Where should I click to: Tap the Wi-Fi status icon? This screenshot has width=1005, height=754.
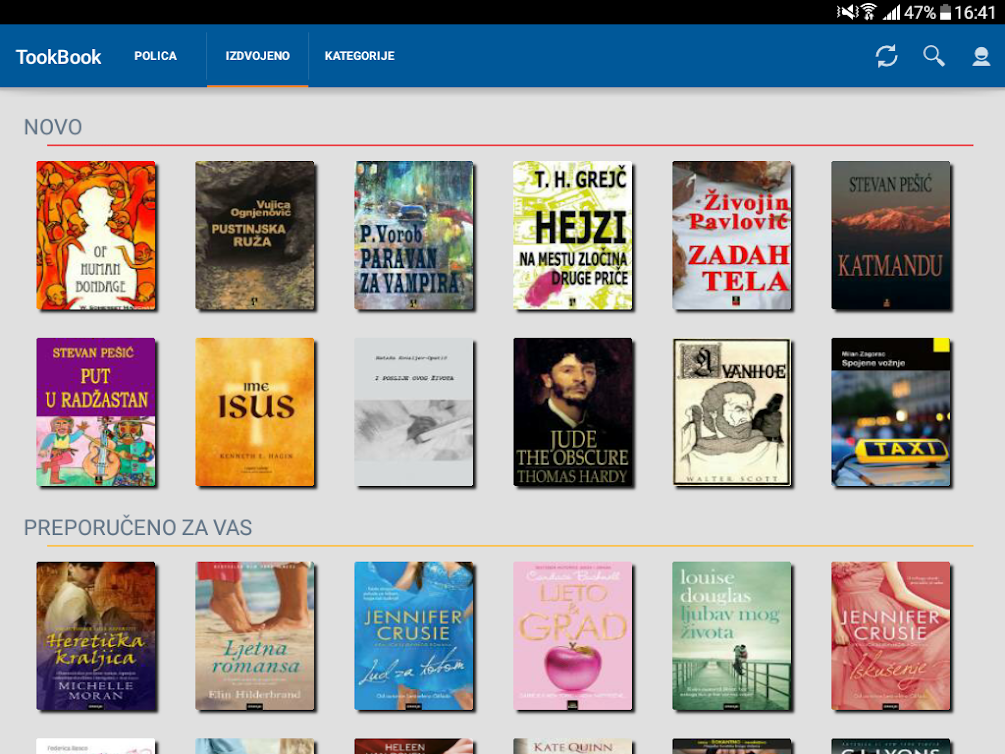(868, 12)
